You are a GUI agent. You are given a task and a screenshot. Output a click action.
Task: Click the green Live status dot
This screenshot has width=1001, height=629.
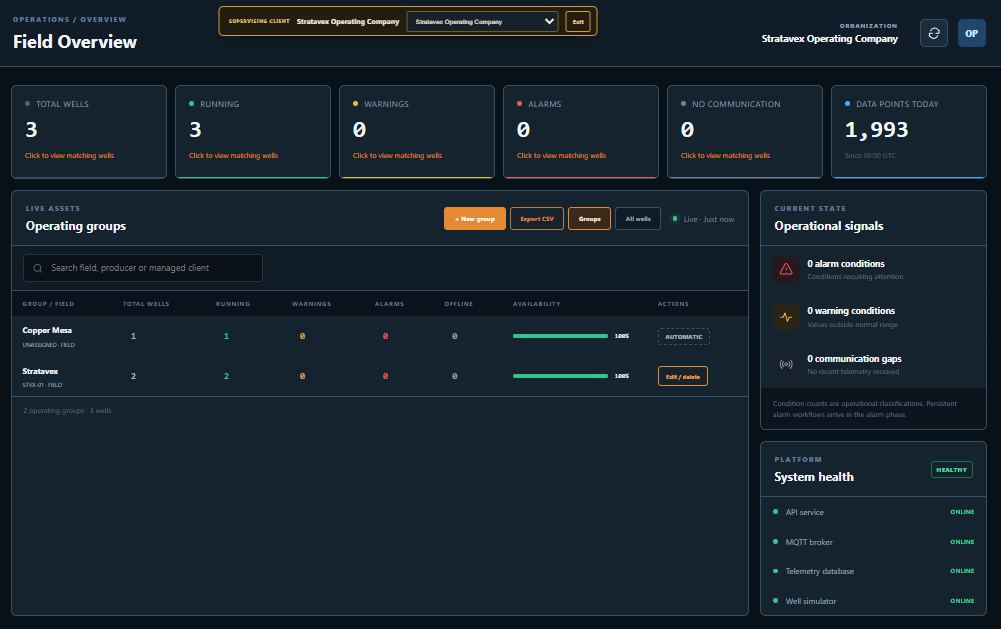(x=675, y=219)
